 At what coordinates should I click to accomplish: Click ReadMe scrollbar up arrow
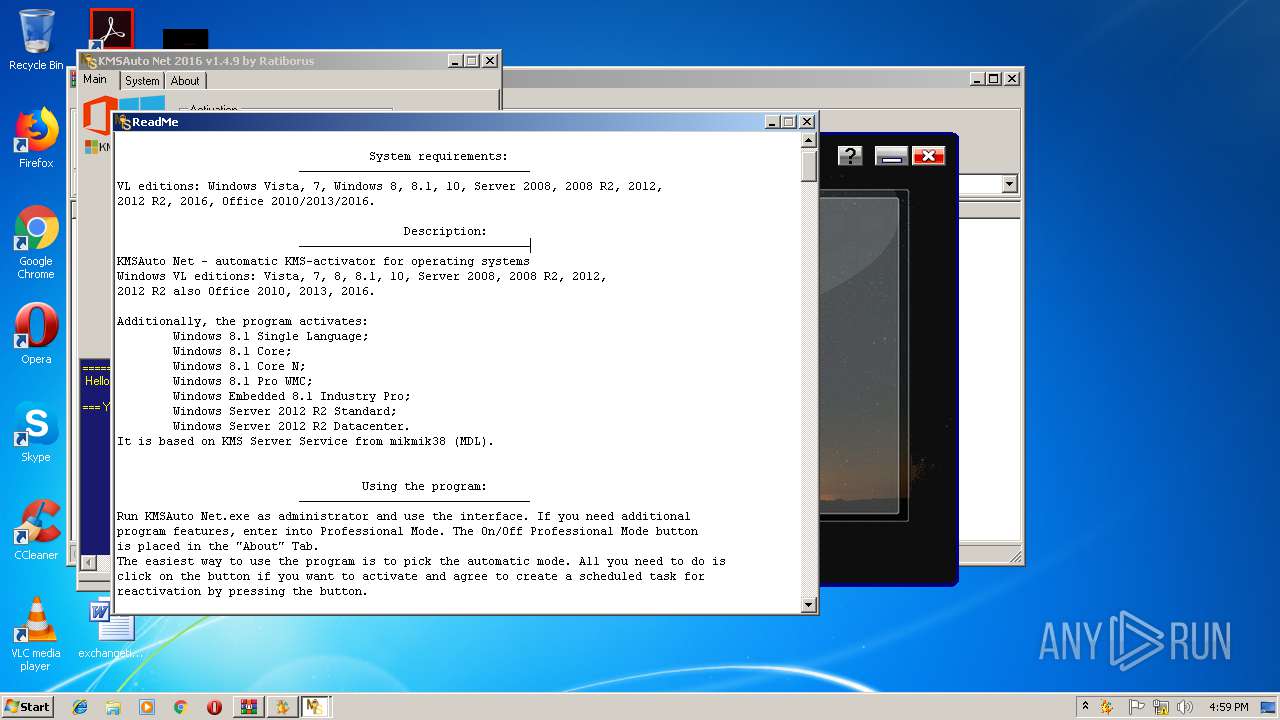[x=809, y=141]
